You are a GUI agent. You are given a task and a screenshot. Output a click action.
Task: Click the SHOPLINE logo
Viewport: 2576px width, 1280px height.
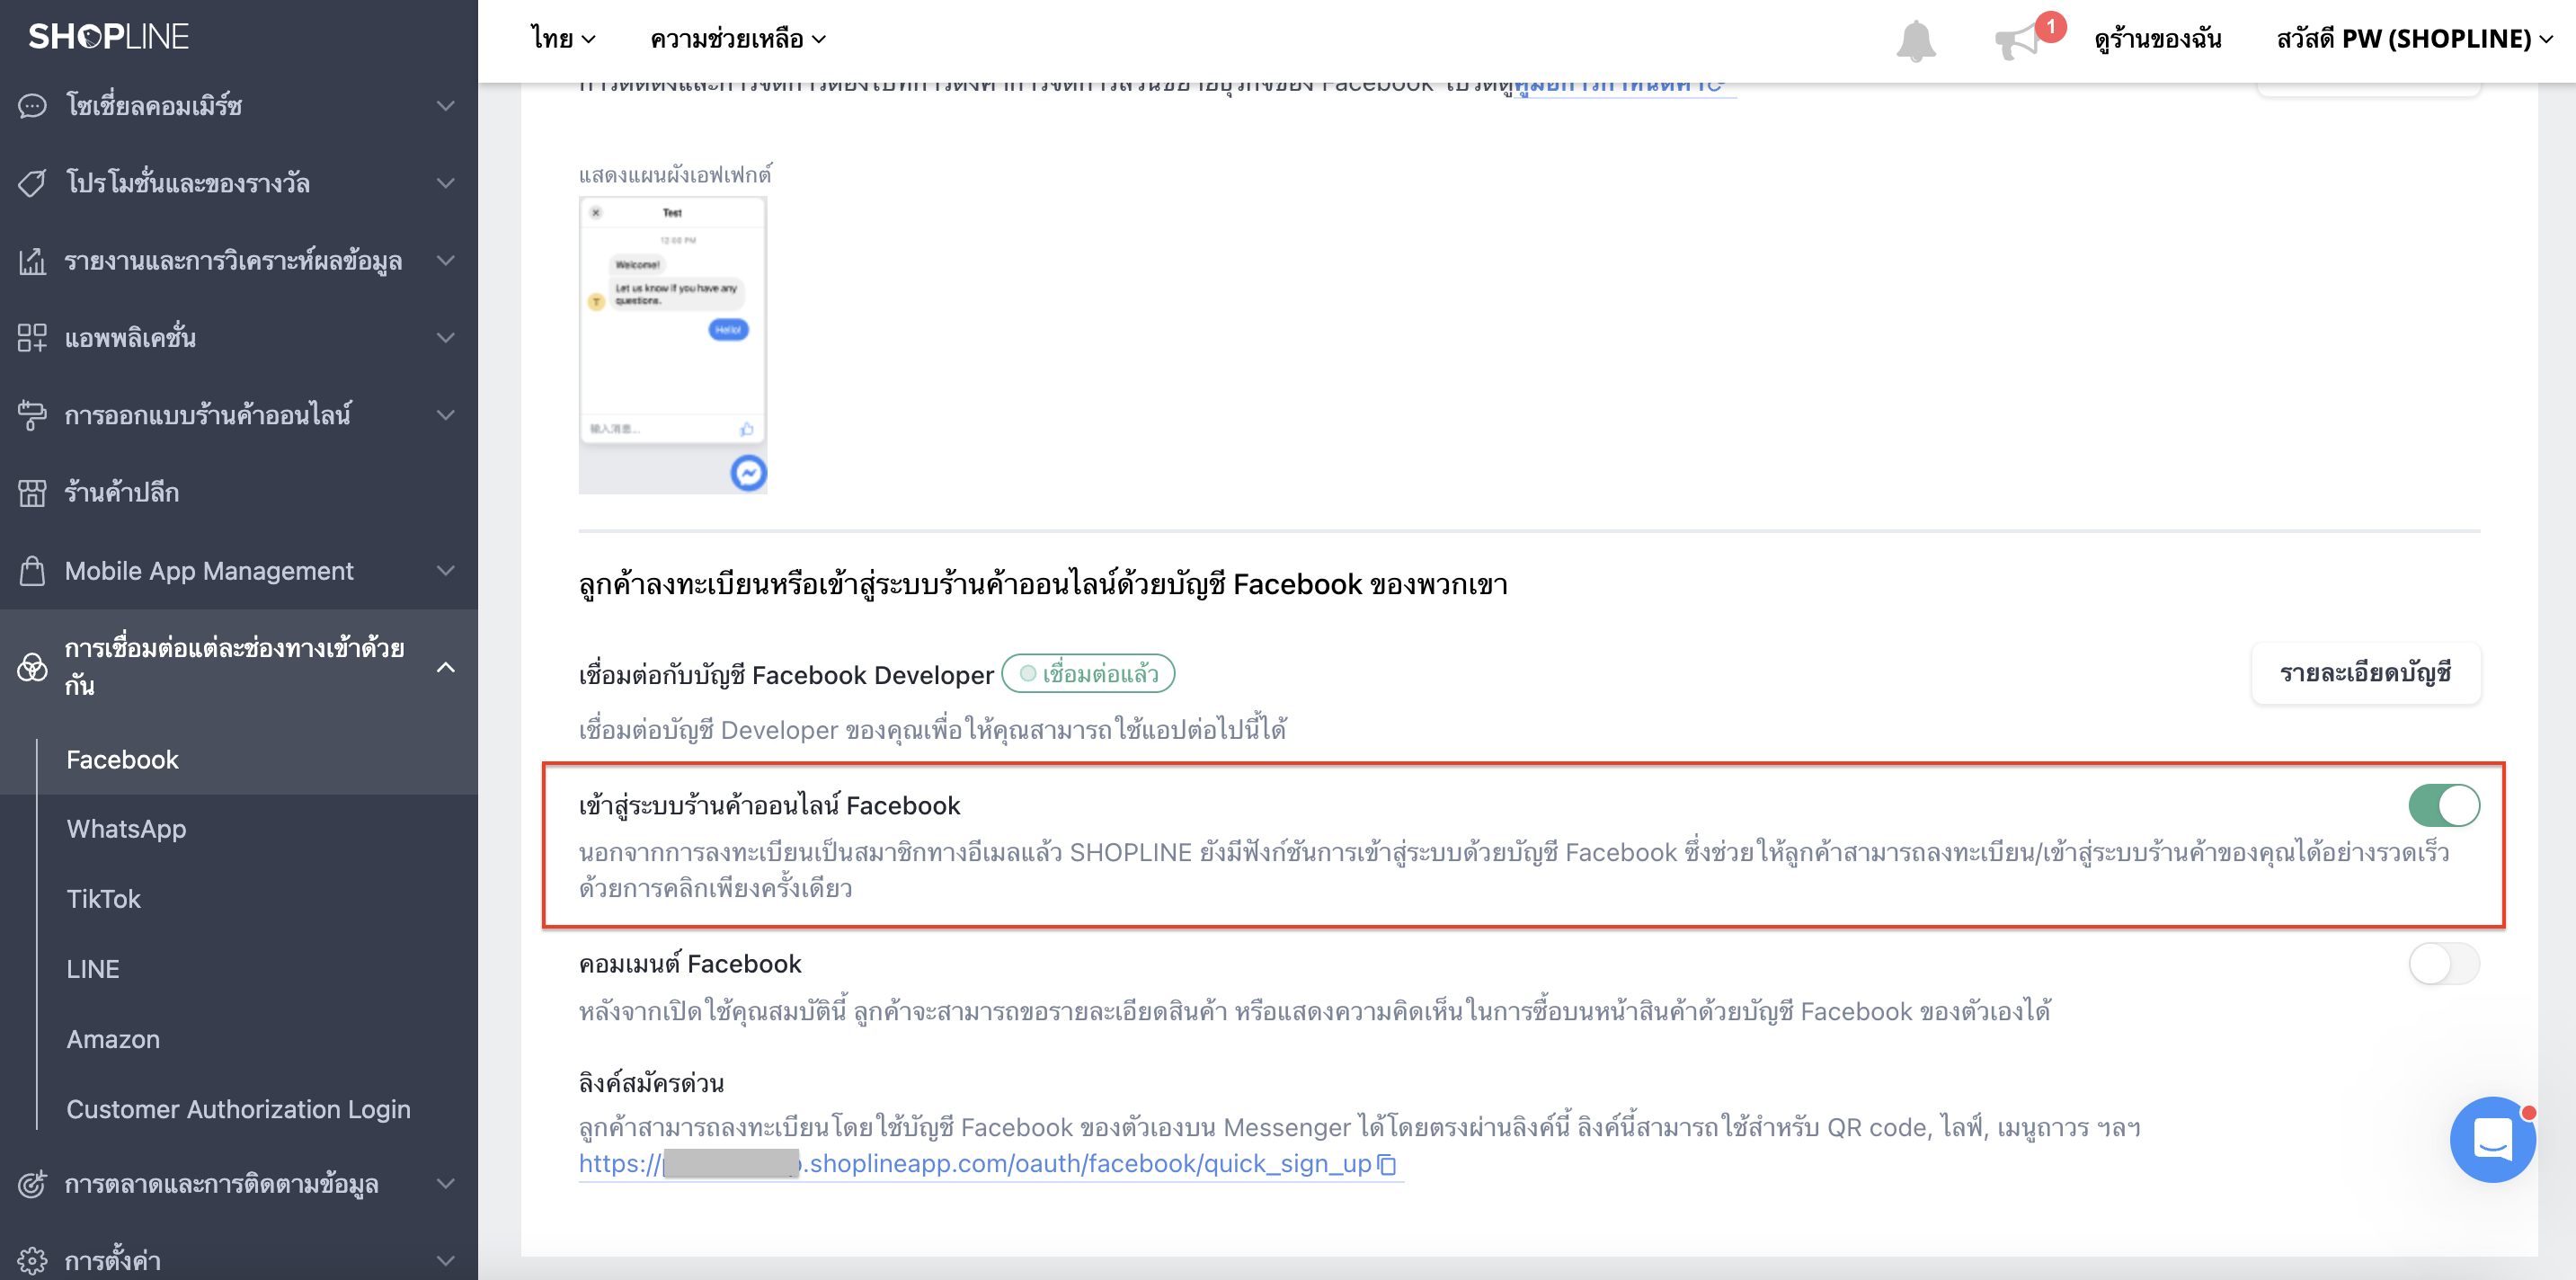[108, 37]
